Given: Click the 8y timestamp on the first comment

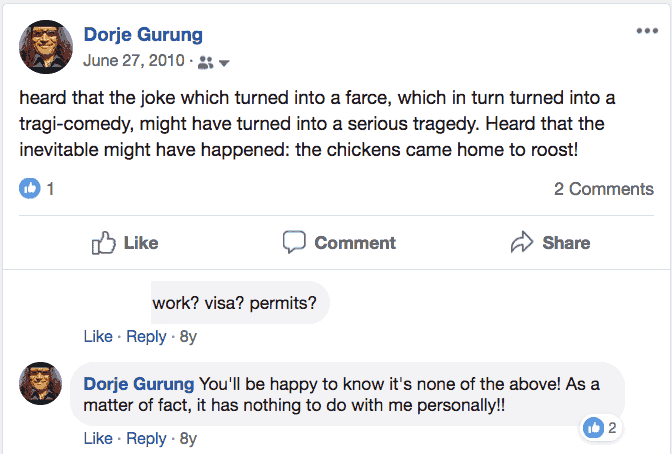Looking at the screenshot, I should (x=186, y=336).
